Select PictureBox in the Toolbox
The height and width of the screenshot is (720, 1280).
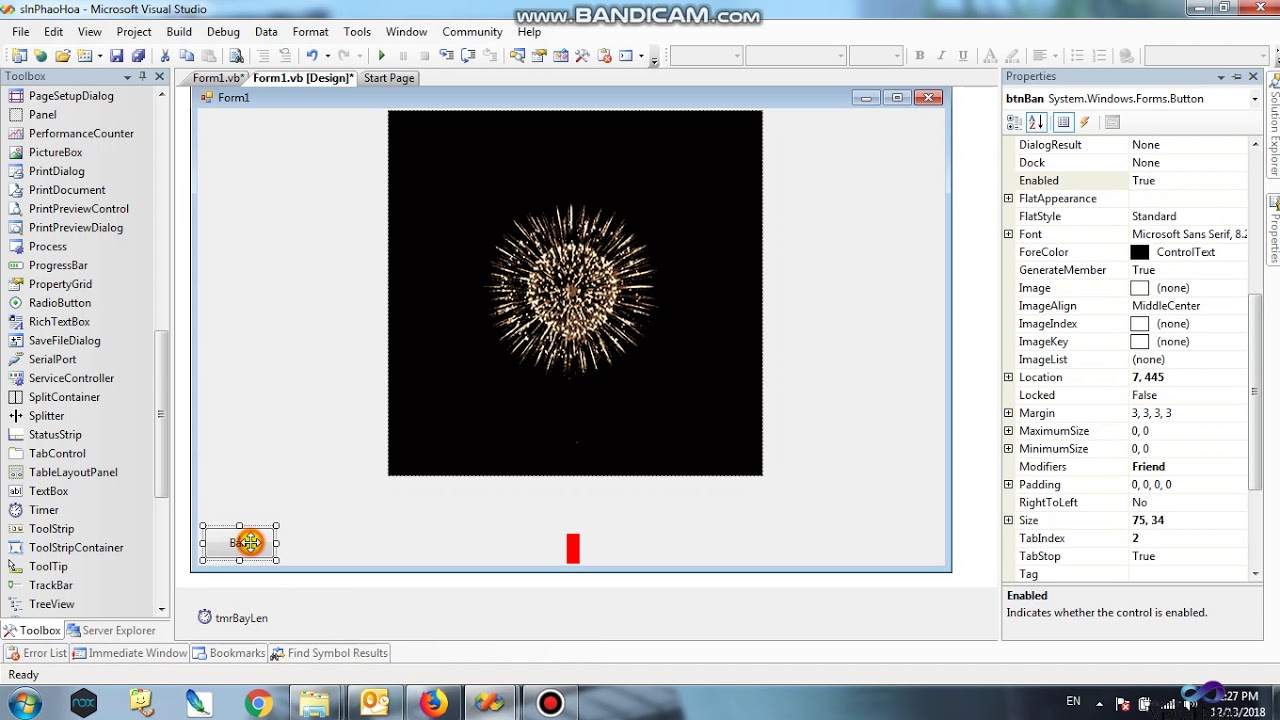56,152
